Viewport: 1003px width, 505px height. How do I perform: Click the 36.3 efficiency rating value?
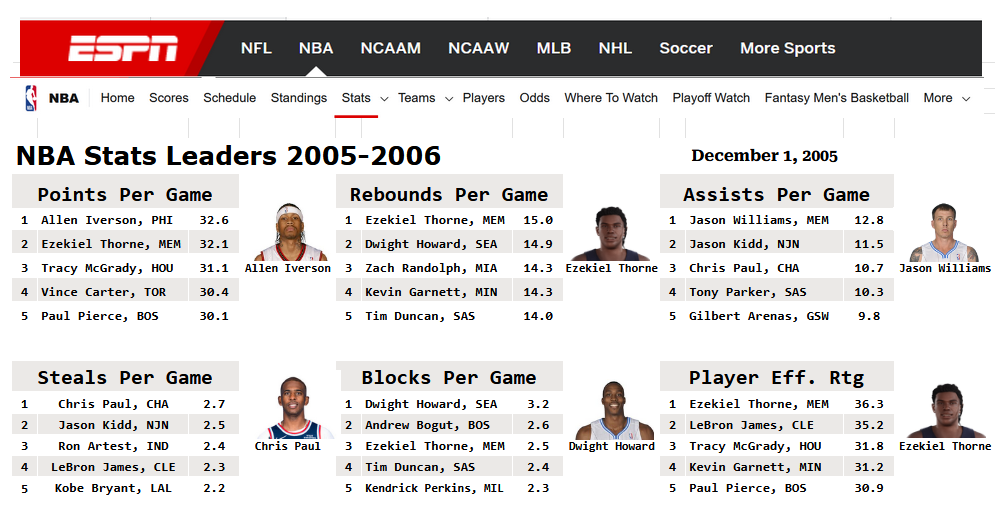869,404
